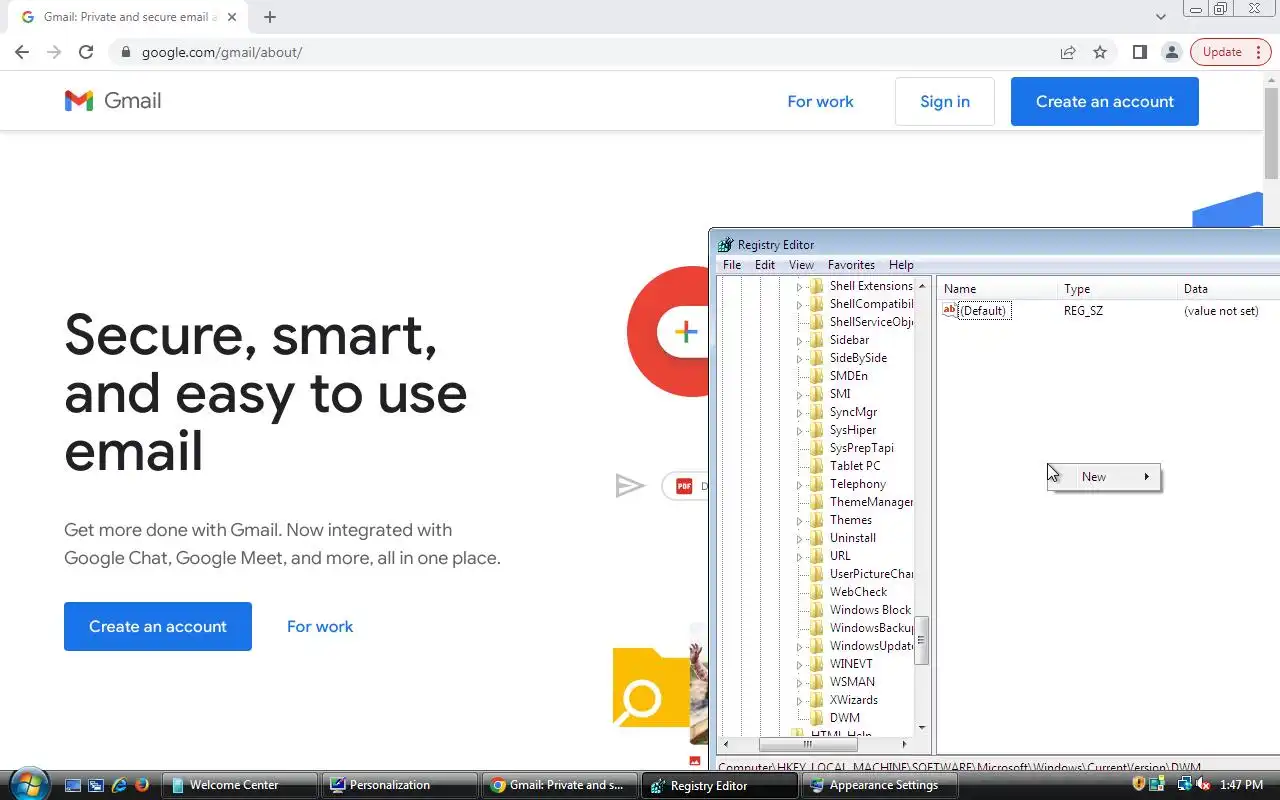Click REG_SZ in the Type column

click(x=1083, y=311)
